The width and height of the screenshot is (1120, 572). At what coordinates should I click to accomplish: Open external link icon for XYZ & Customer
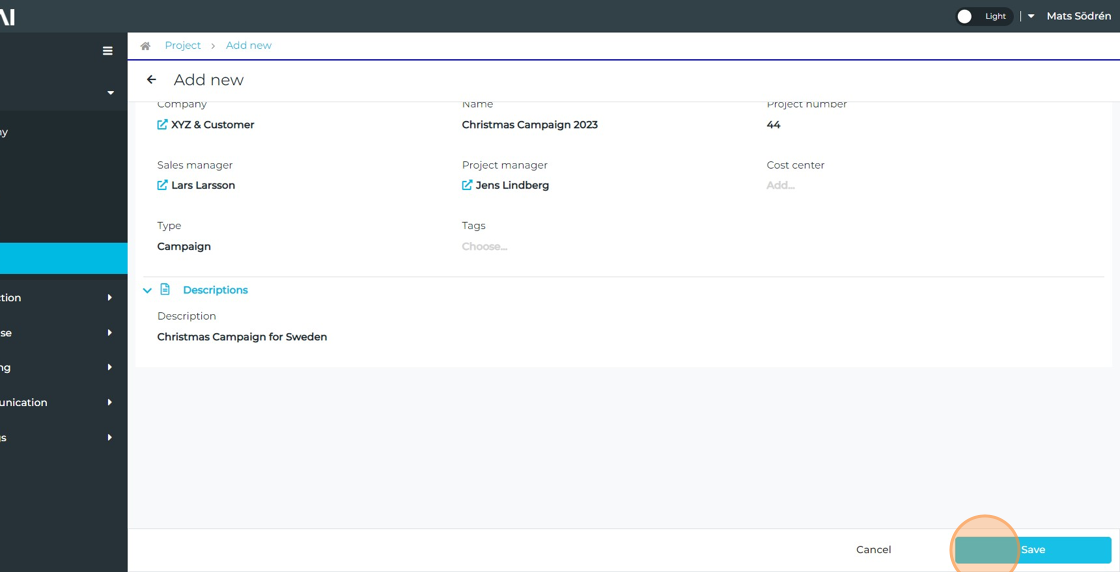pos(162,125)
